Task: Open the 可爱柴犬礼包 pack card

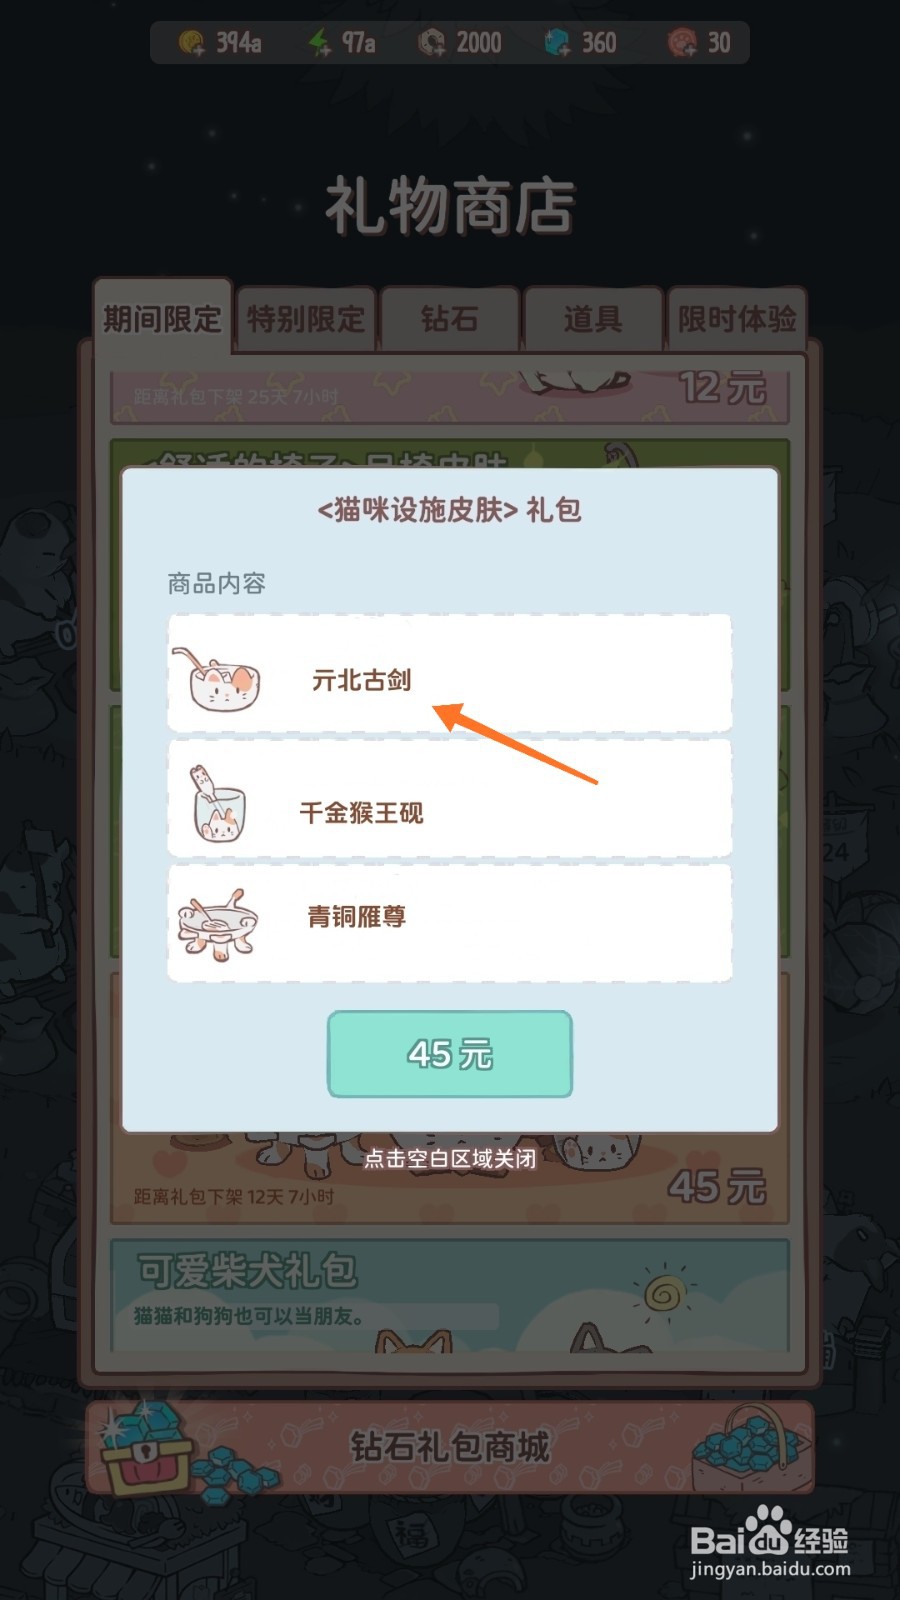Action: pyautogui.click(x=450, y=1295)
